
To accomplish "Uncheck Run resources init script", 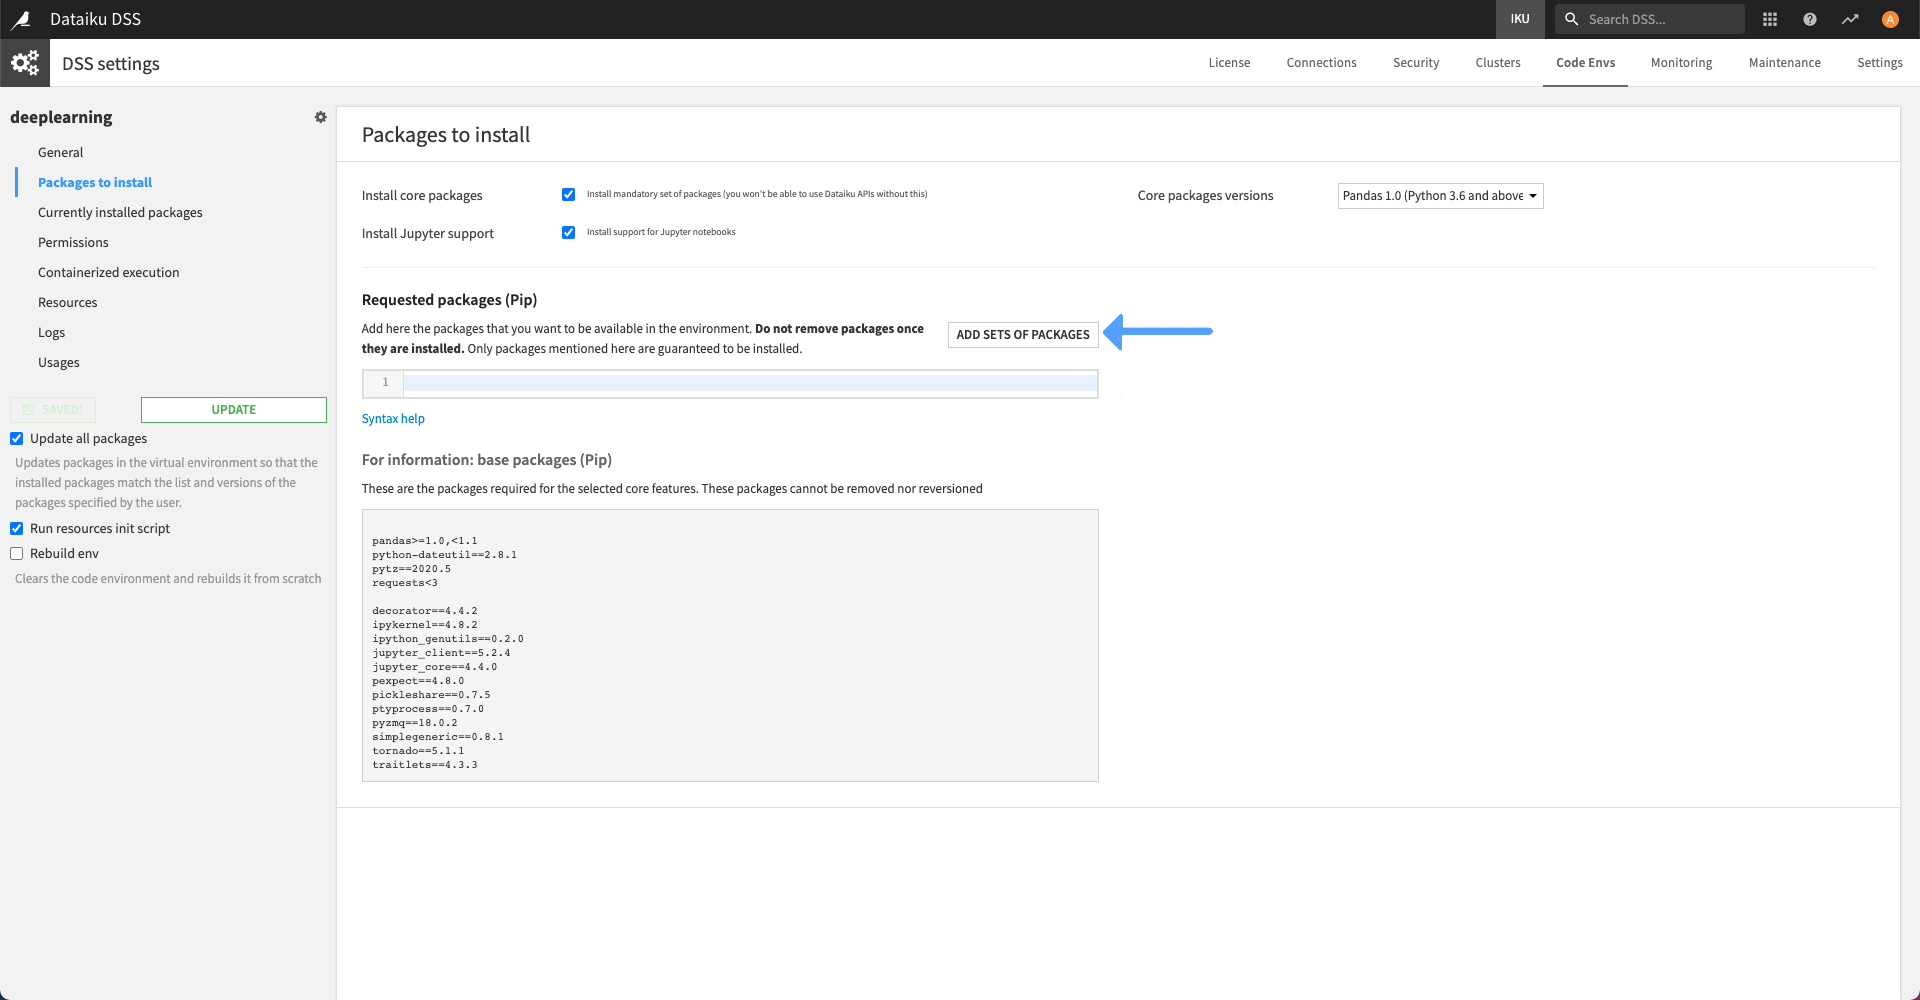I will [x=17, y=529].
